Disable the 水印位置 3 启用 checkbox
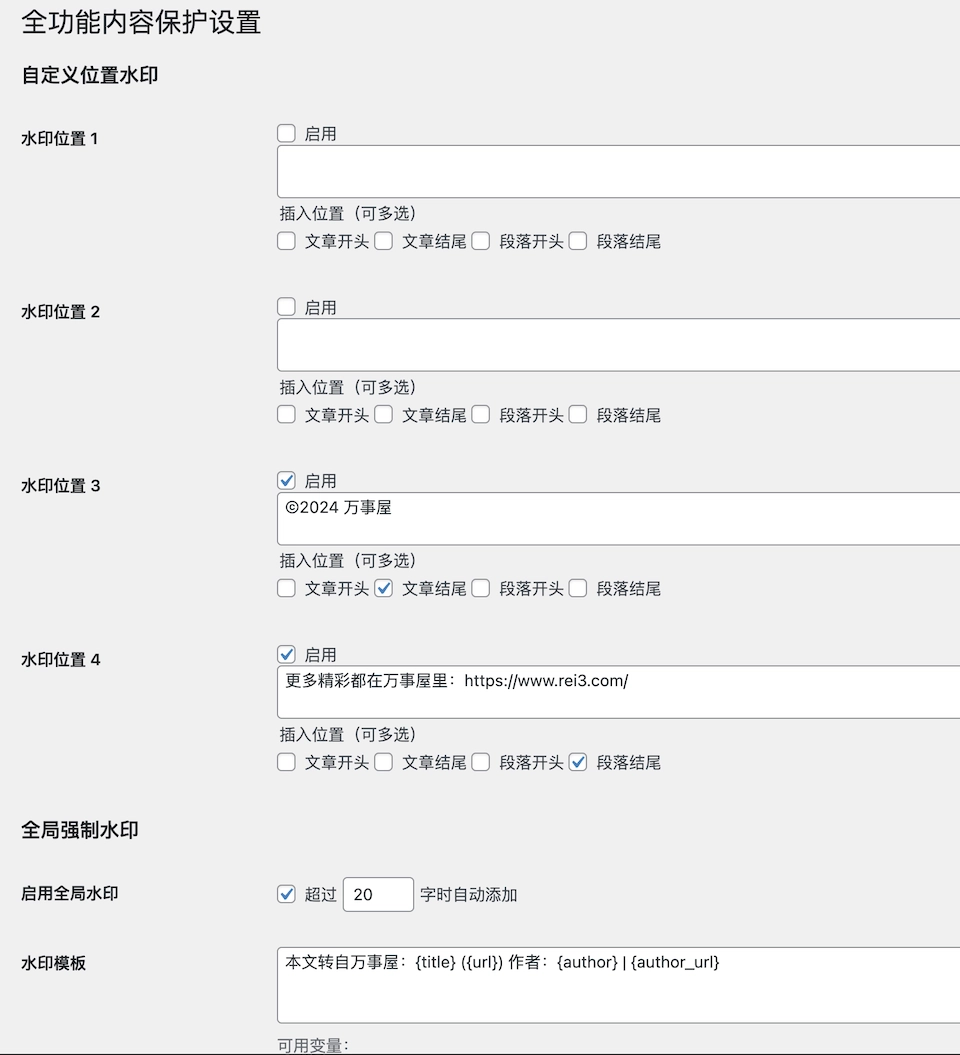The width and height of the screenshot is (960, 1055). point(287,480)
